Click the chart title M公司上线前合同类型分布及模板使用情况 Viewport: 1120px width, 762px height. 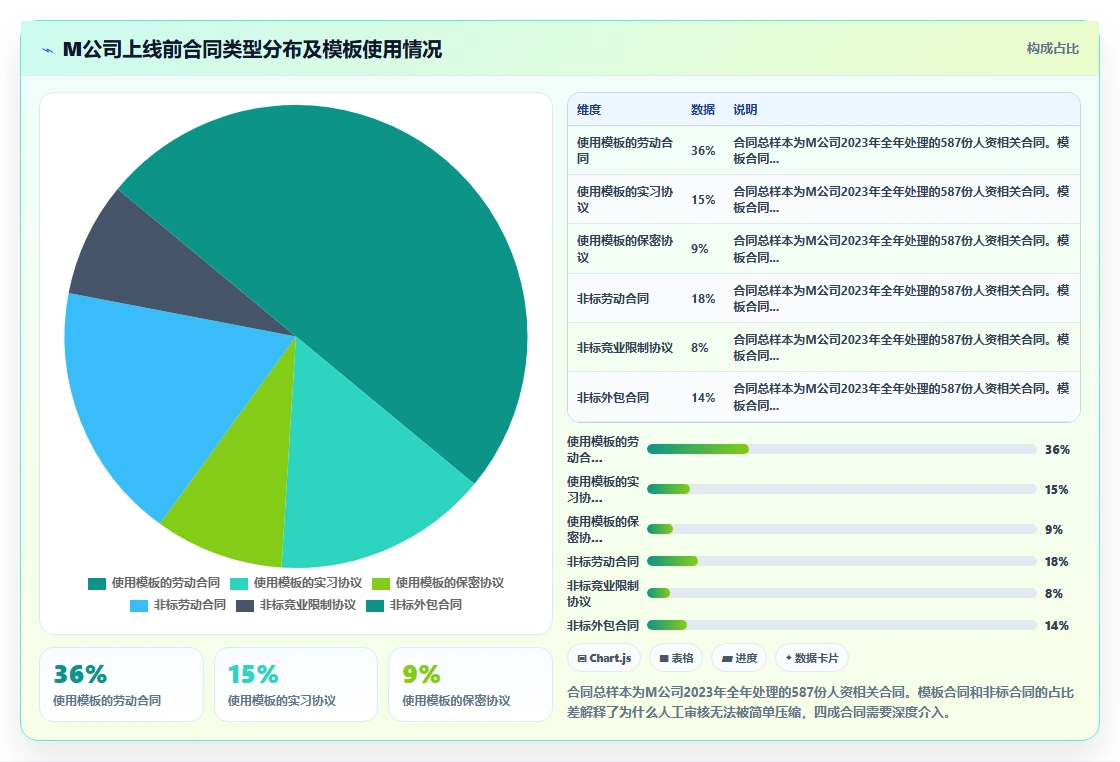[x=252, y=49]
